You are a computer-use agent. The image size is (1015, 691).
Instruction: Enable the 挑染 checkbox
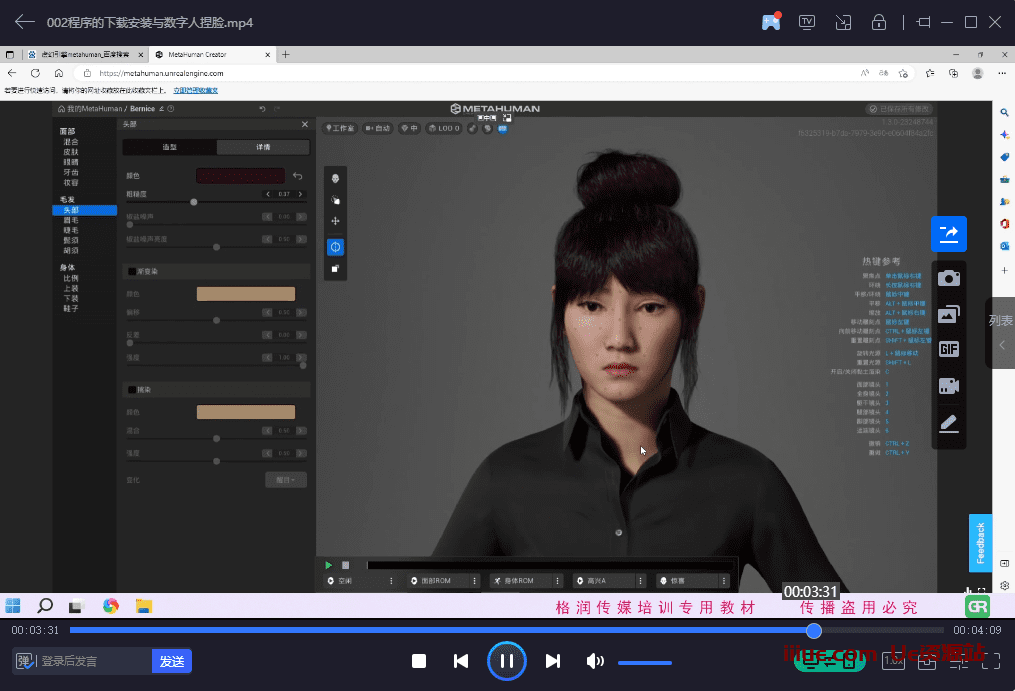click(x=132, y=389)
